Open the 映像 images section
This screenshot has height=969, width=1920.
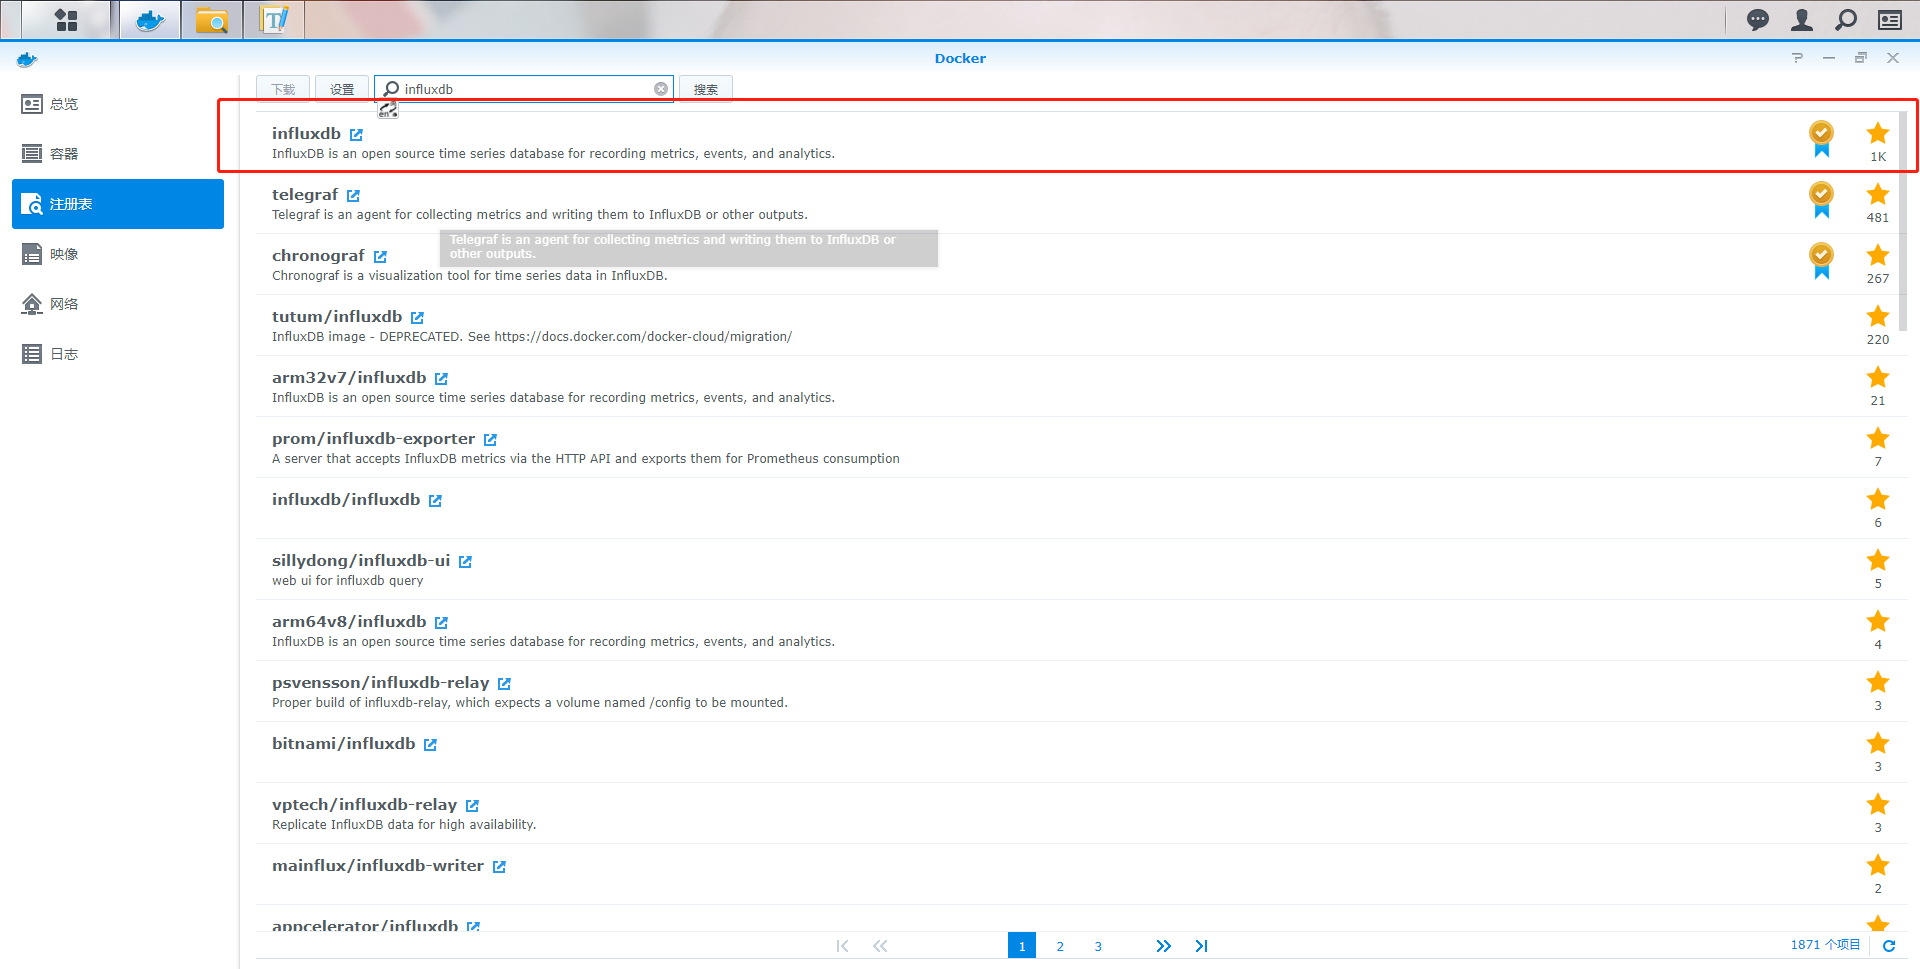[x=118, y=254]
